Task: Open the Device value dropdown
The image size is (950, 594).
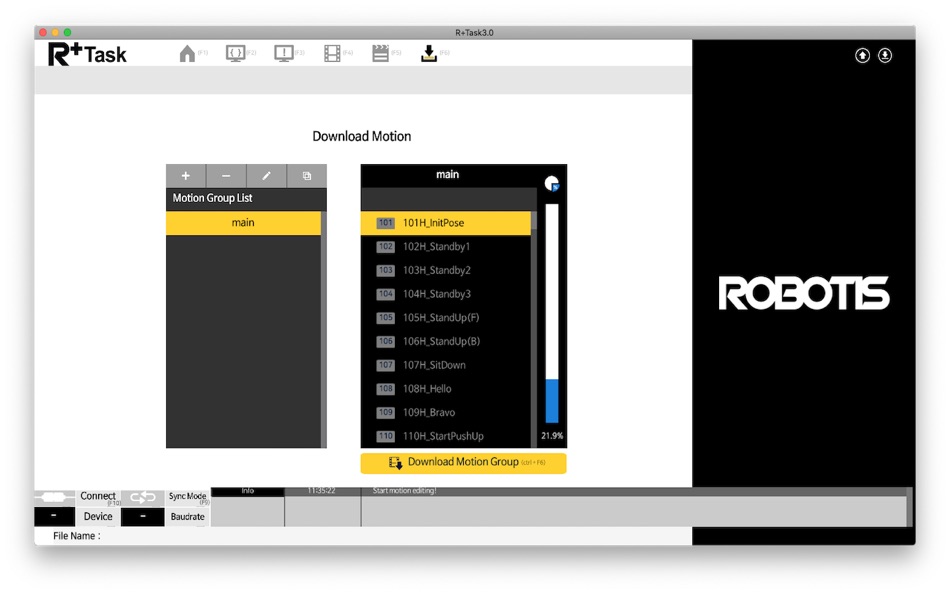Action: (x=55, y=517)
